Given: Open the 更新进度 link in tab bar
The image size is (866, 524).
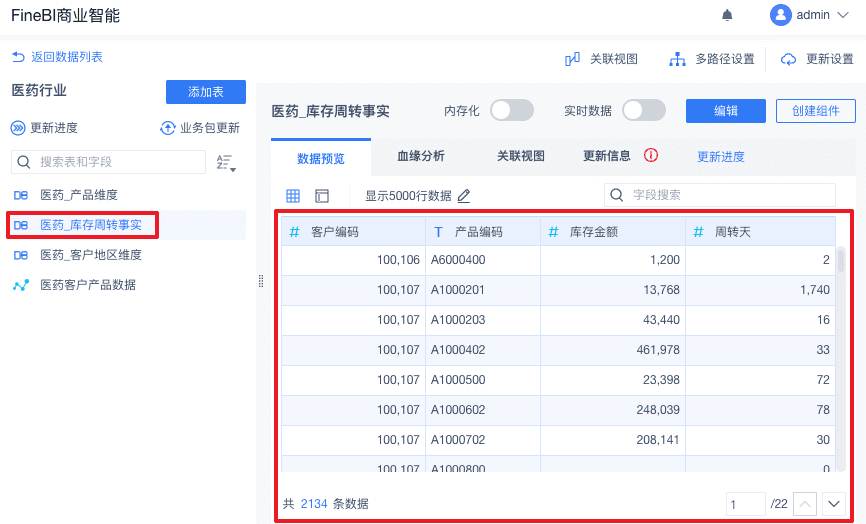Looking at the screenshot, I should click(721, 157).
